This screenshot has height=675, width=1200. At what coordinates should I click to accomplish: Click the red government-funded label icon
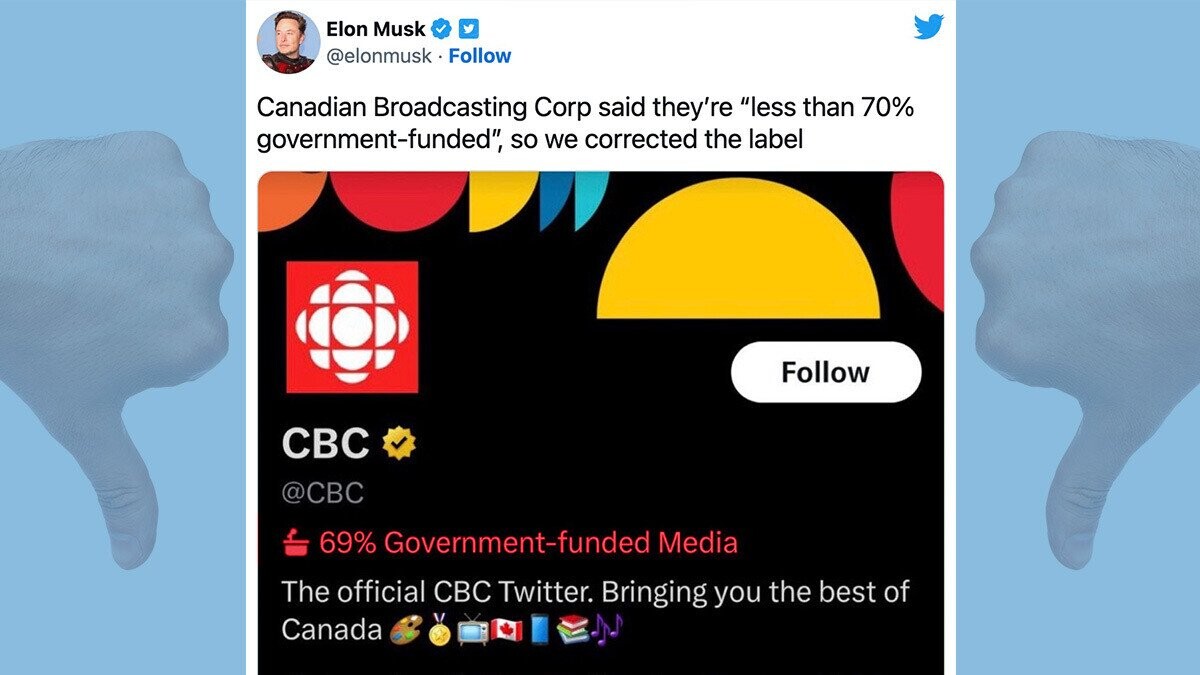pyautogui.click(x=297, y=543)
